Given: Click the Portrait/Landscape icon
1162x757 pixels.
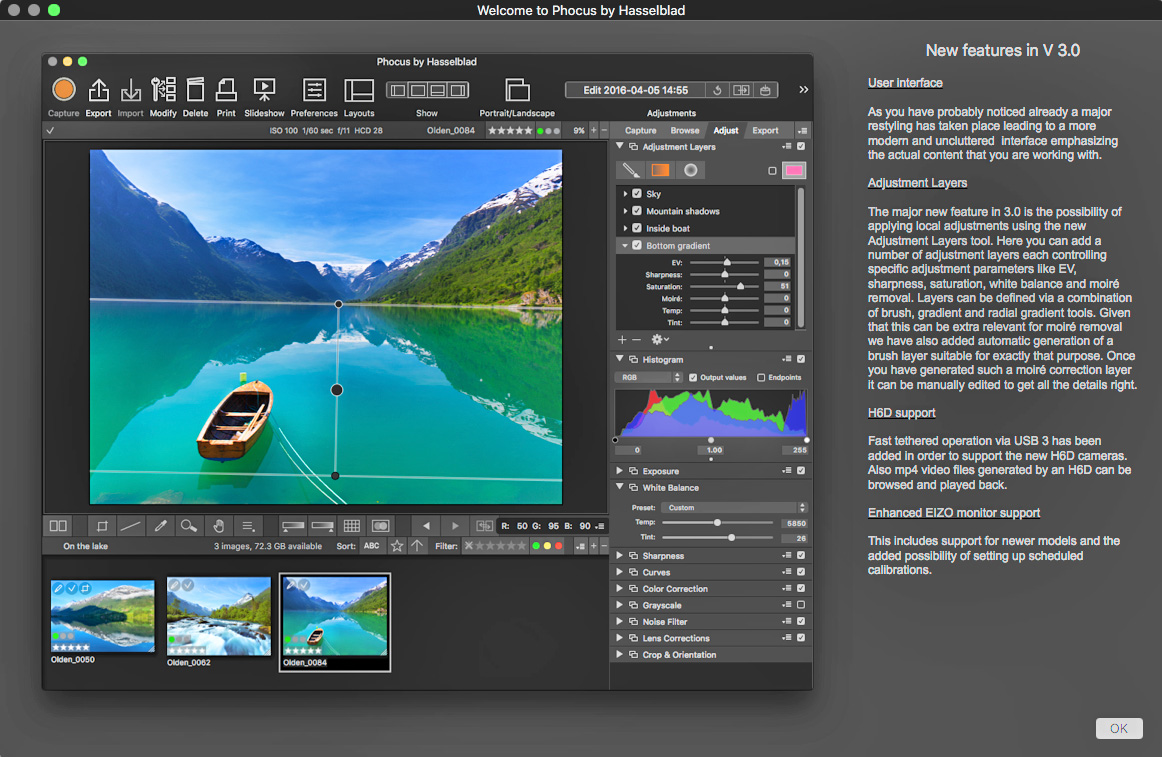Looking at the screenshot, I should pyautogui.click(x=517, y=90).
